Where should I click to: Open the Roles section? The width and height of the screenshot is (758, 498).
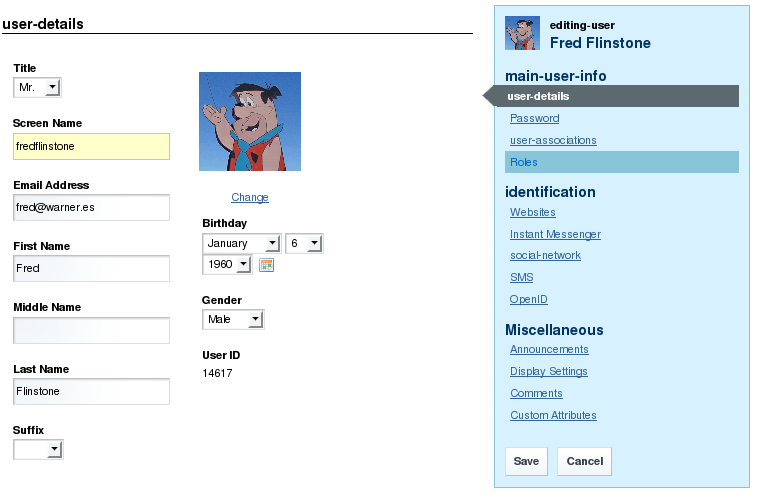coord(524,162)
